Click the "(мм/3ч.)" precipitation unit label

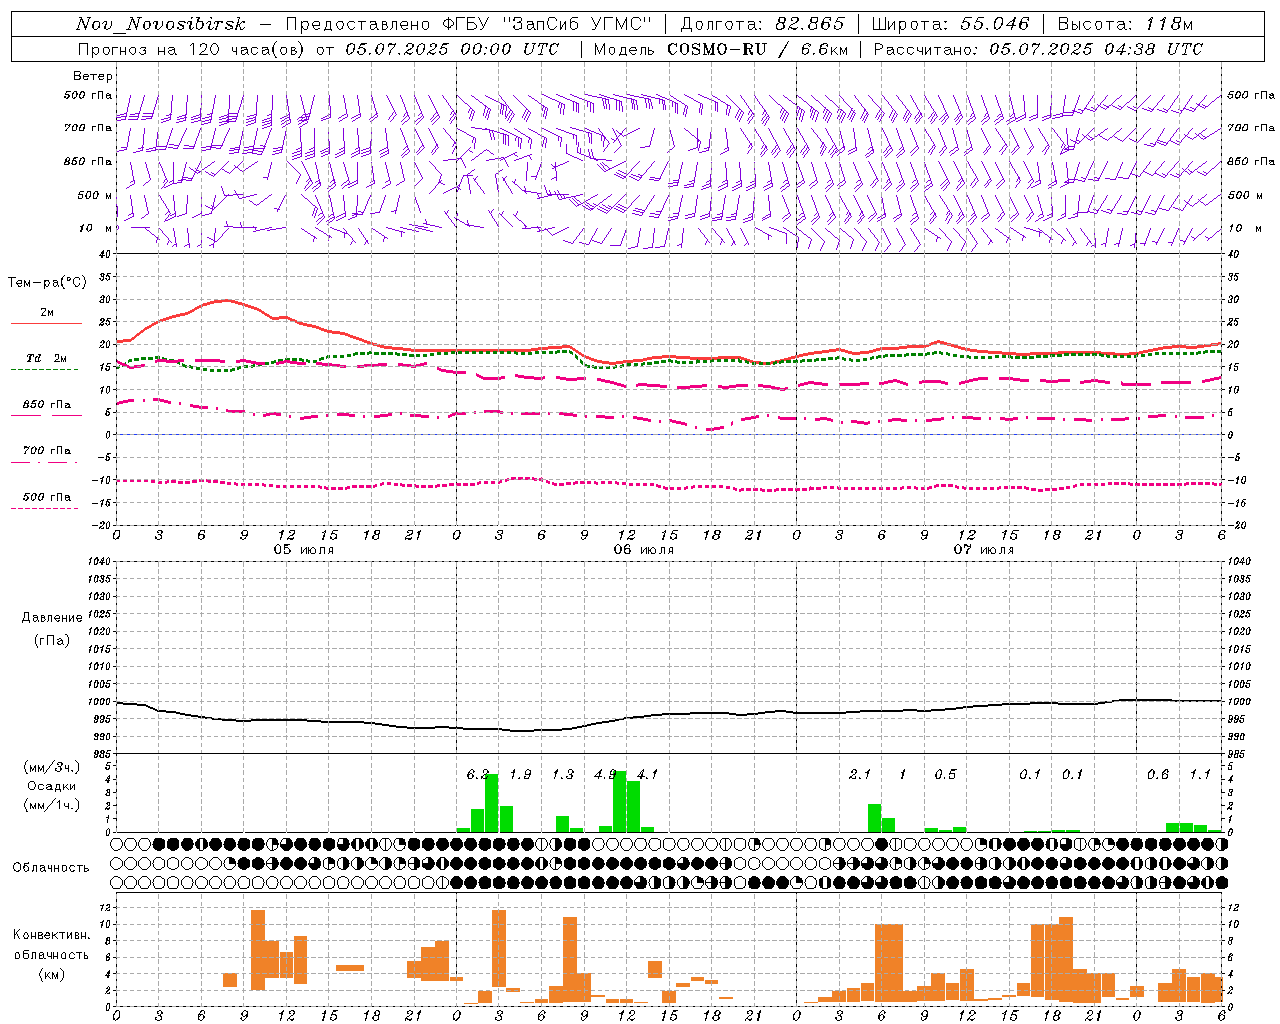[x=50, y=767]
